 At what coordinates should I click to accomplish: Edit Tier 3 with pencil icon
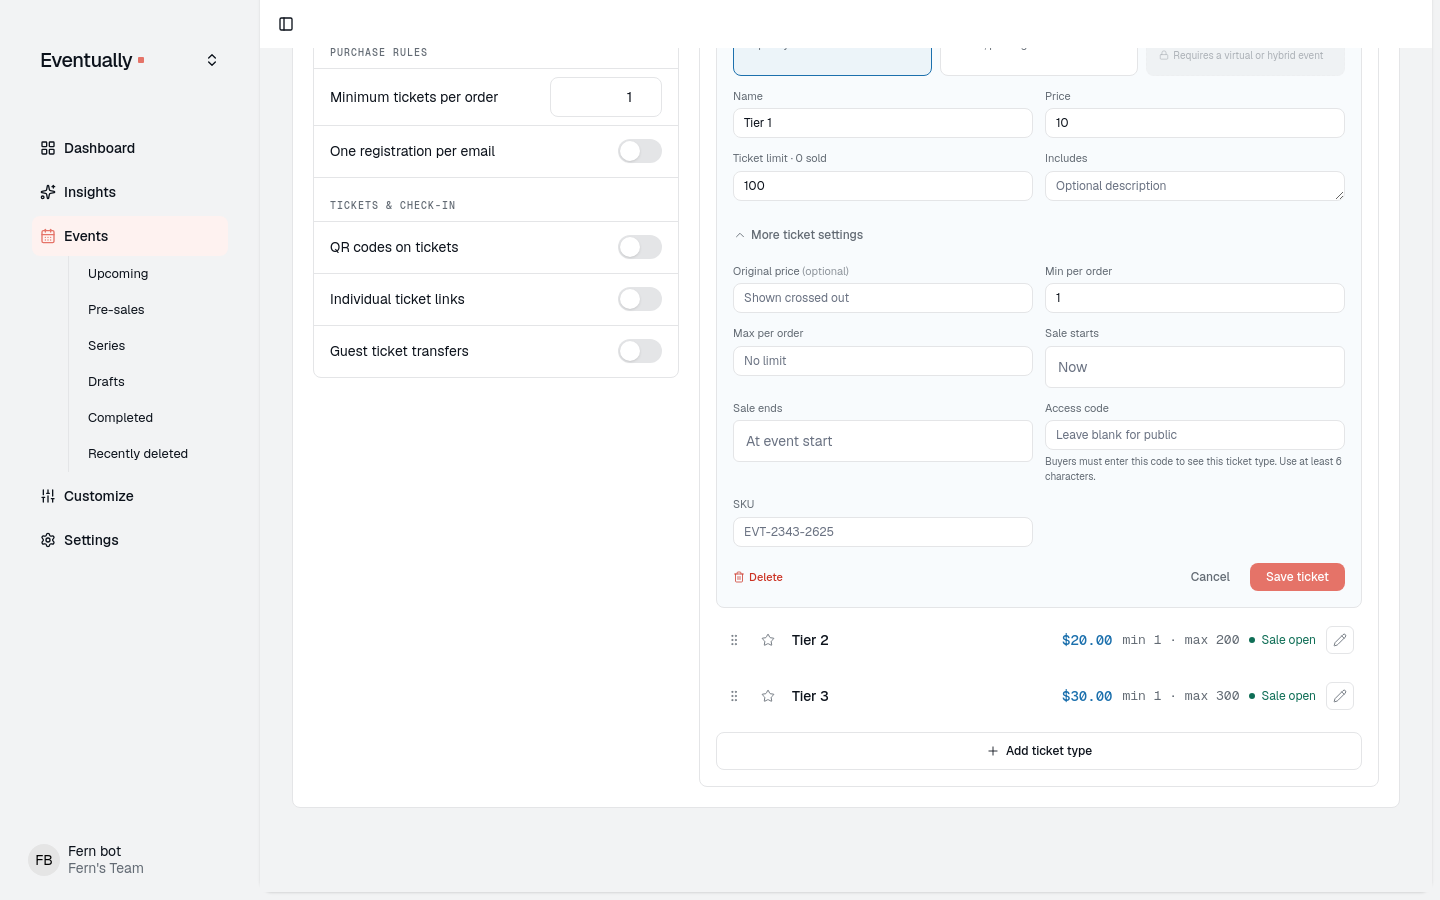[1340, 696]
